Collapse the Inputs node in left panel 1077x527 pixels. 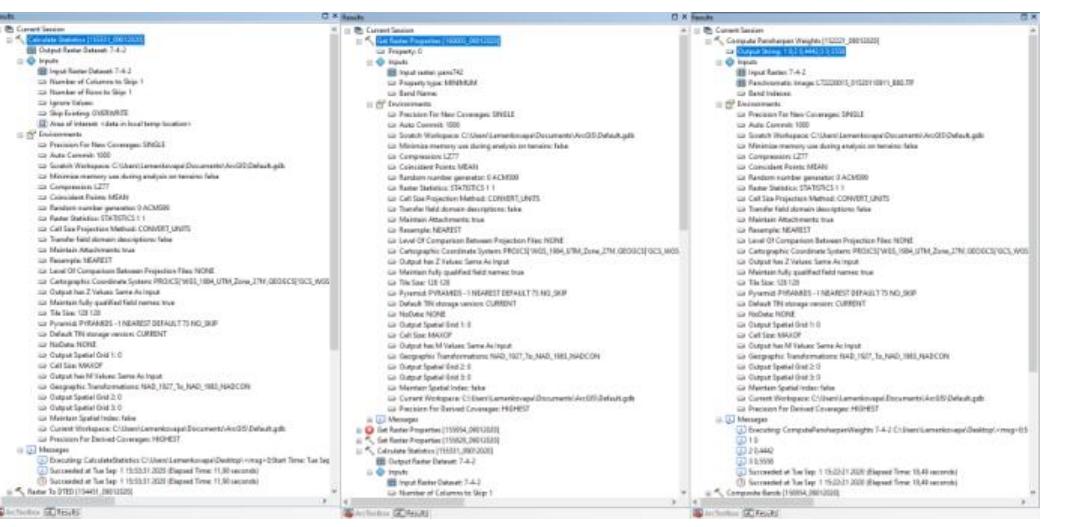[x=19, y=60]
